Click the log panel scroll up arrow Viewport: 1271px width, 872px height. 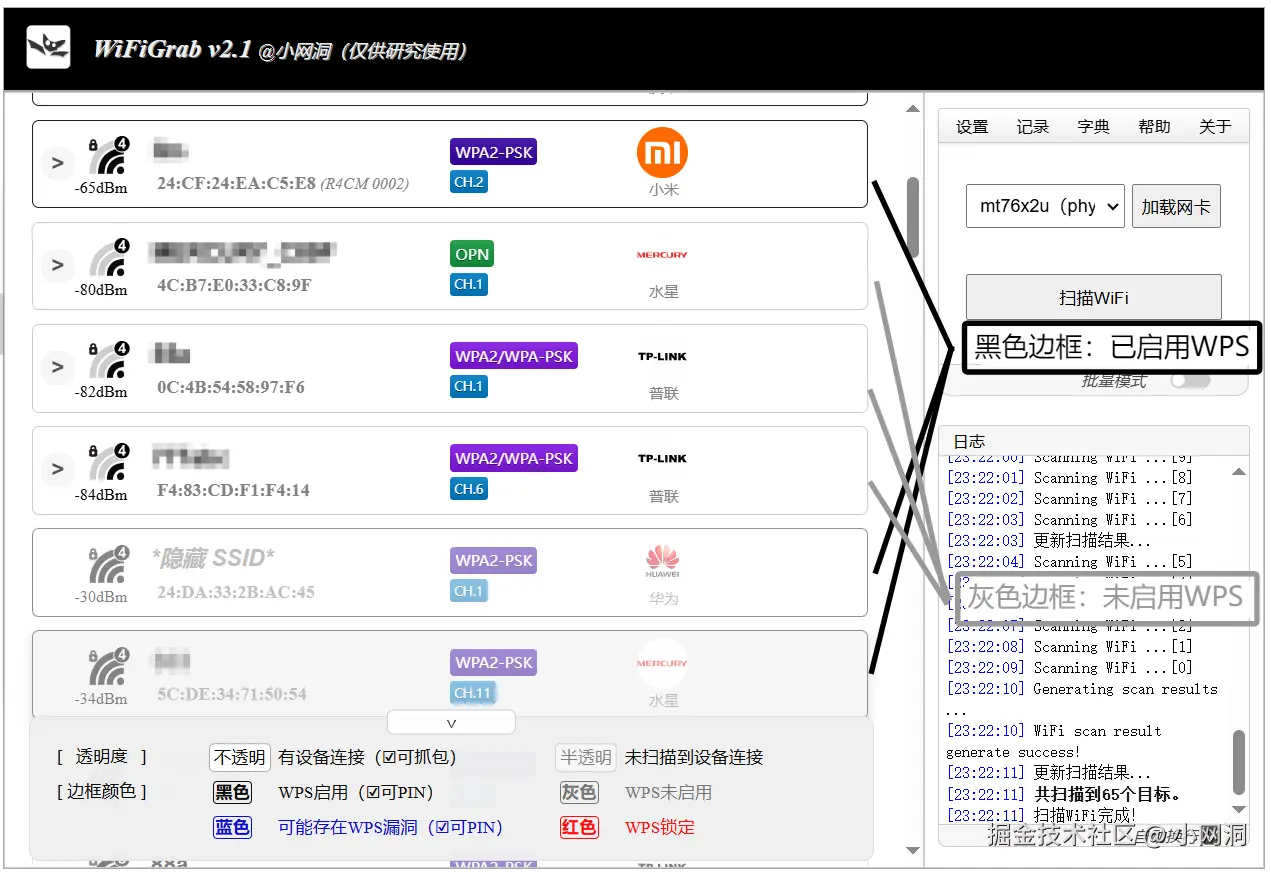1239,471
